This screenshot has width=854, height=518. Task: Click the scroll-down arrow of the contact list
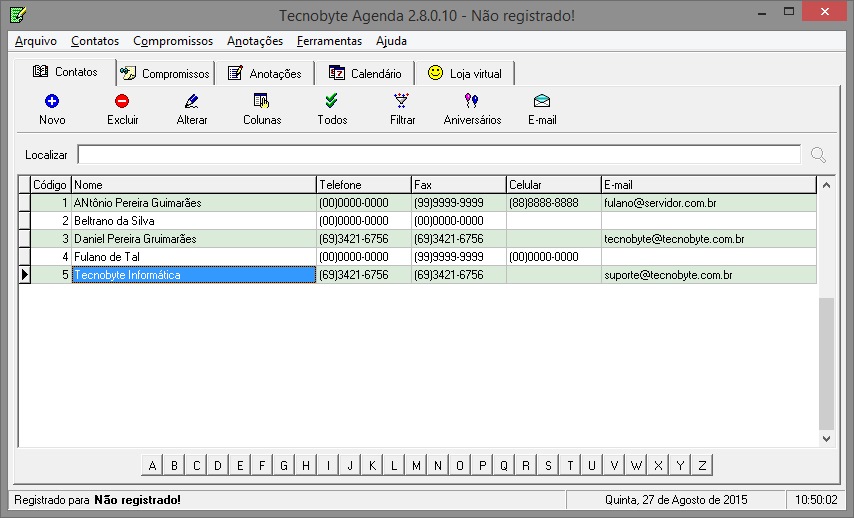tap(826, 438)
